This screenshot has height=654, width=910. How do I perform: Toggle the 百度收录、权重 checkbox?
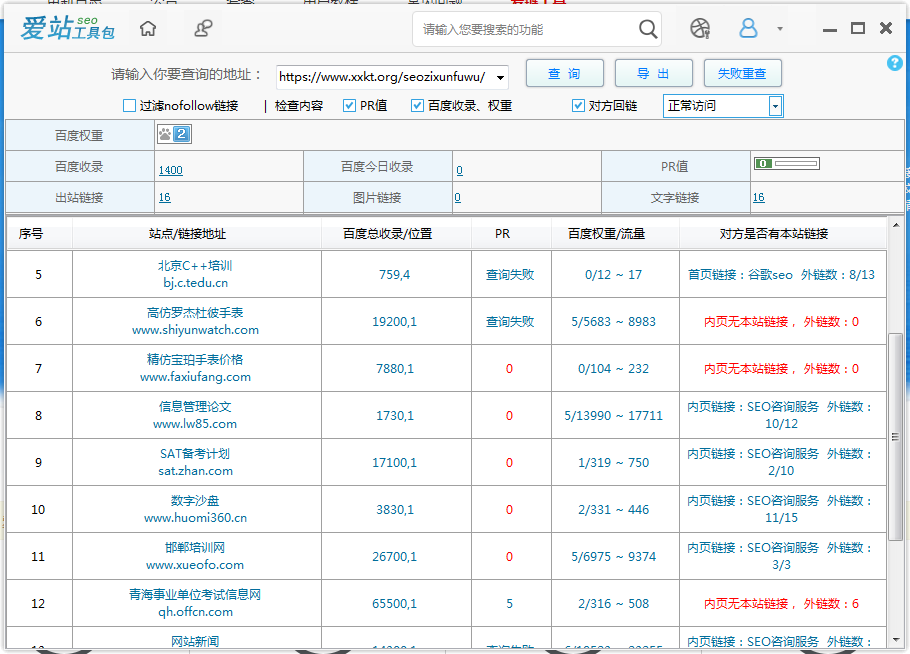(x=417, y=106)
